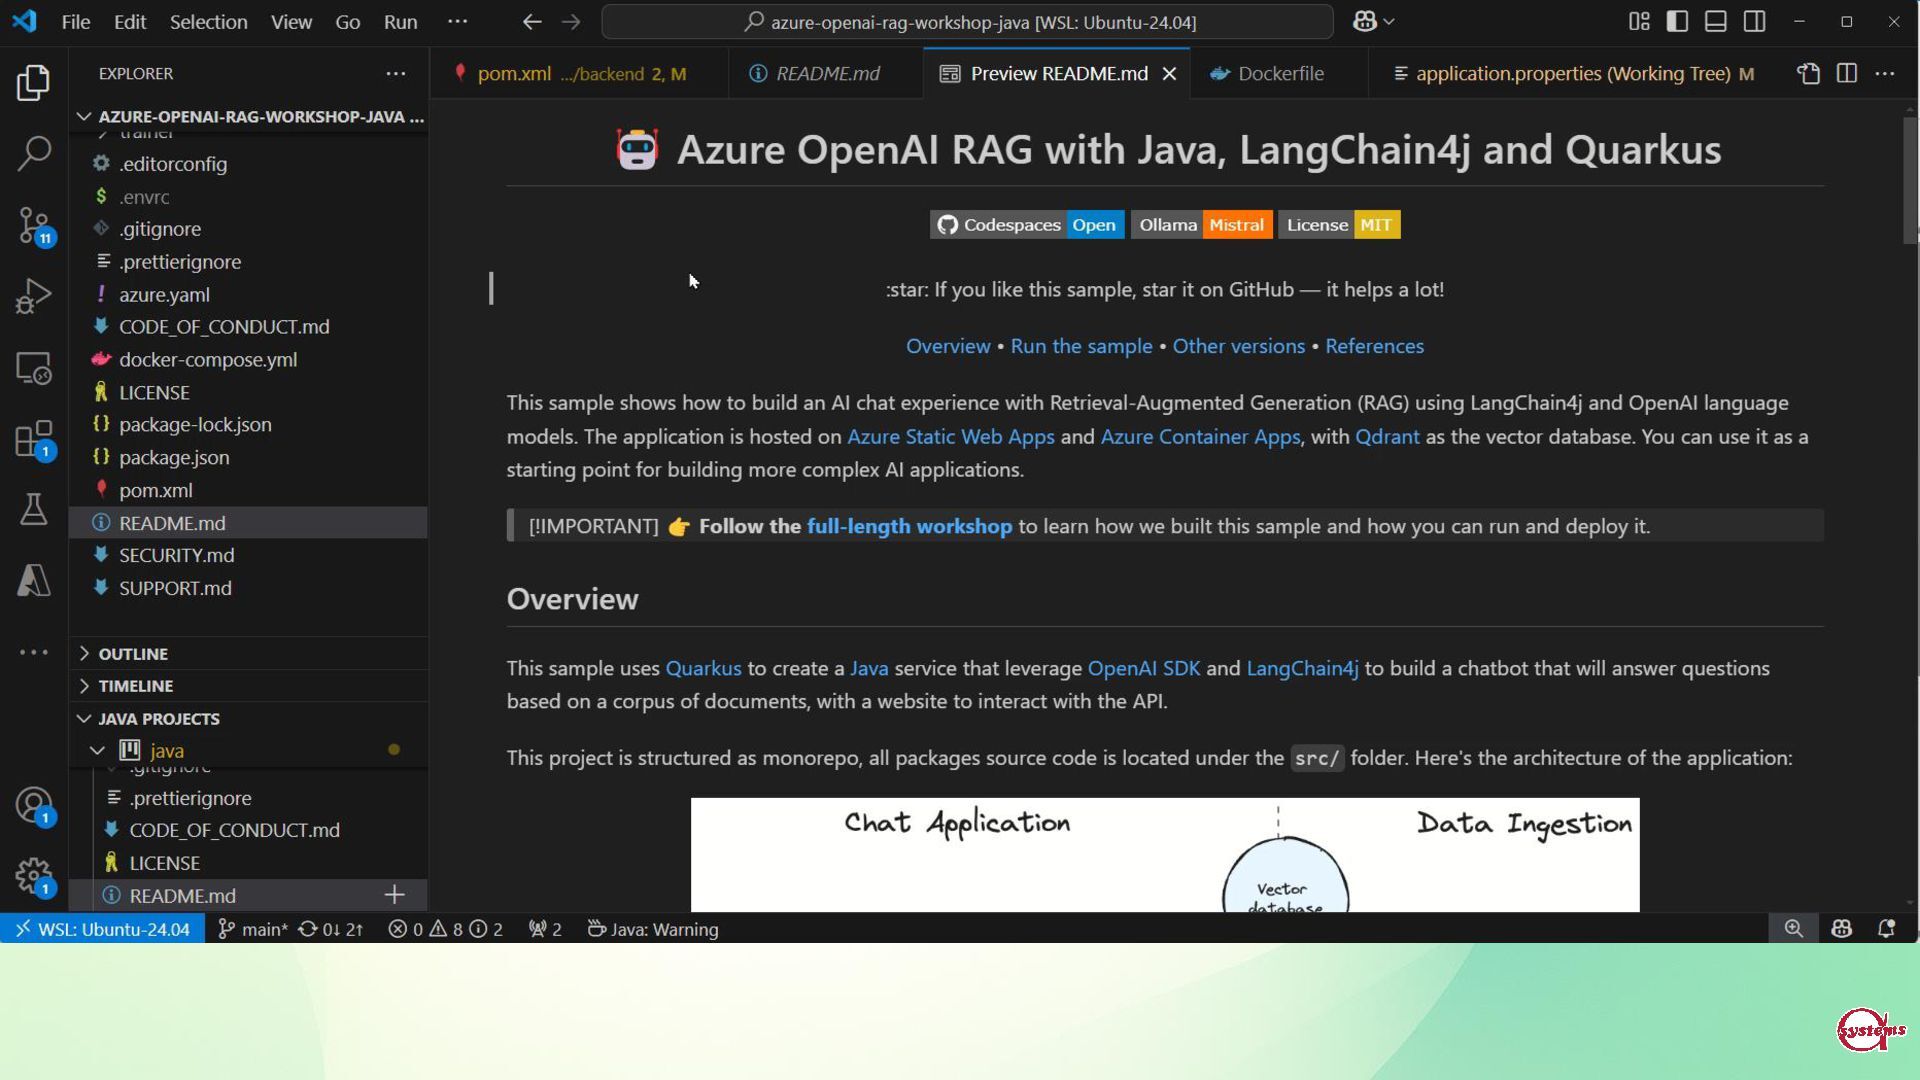Open Customize Layout control
This screenshot has height=1080, width=1920.
click(x=1639, y=22)
